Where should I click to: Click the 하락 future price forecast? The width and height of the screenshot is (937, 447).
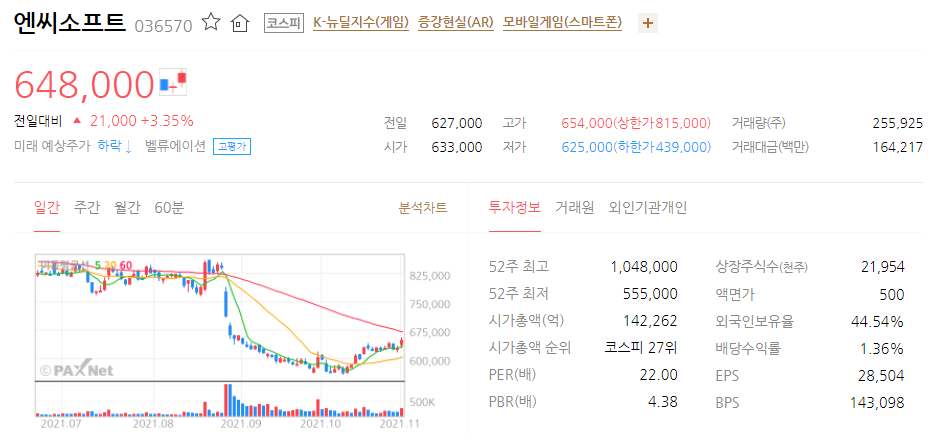click(115, 146)
